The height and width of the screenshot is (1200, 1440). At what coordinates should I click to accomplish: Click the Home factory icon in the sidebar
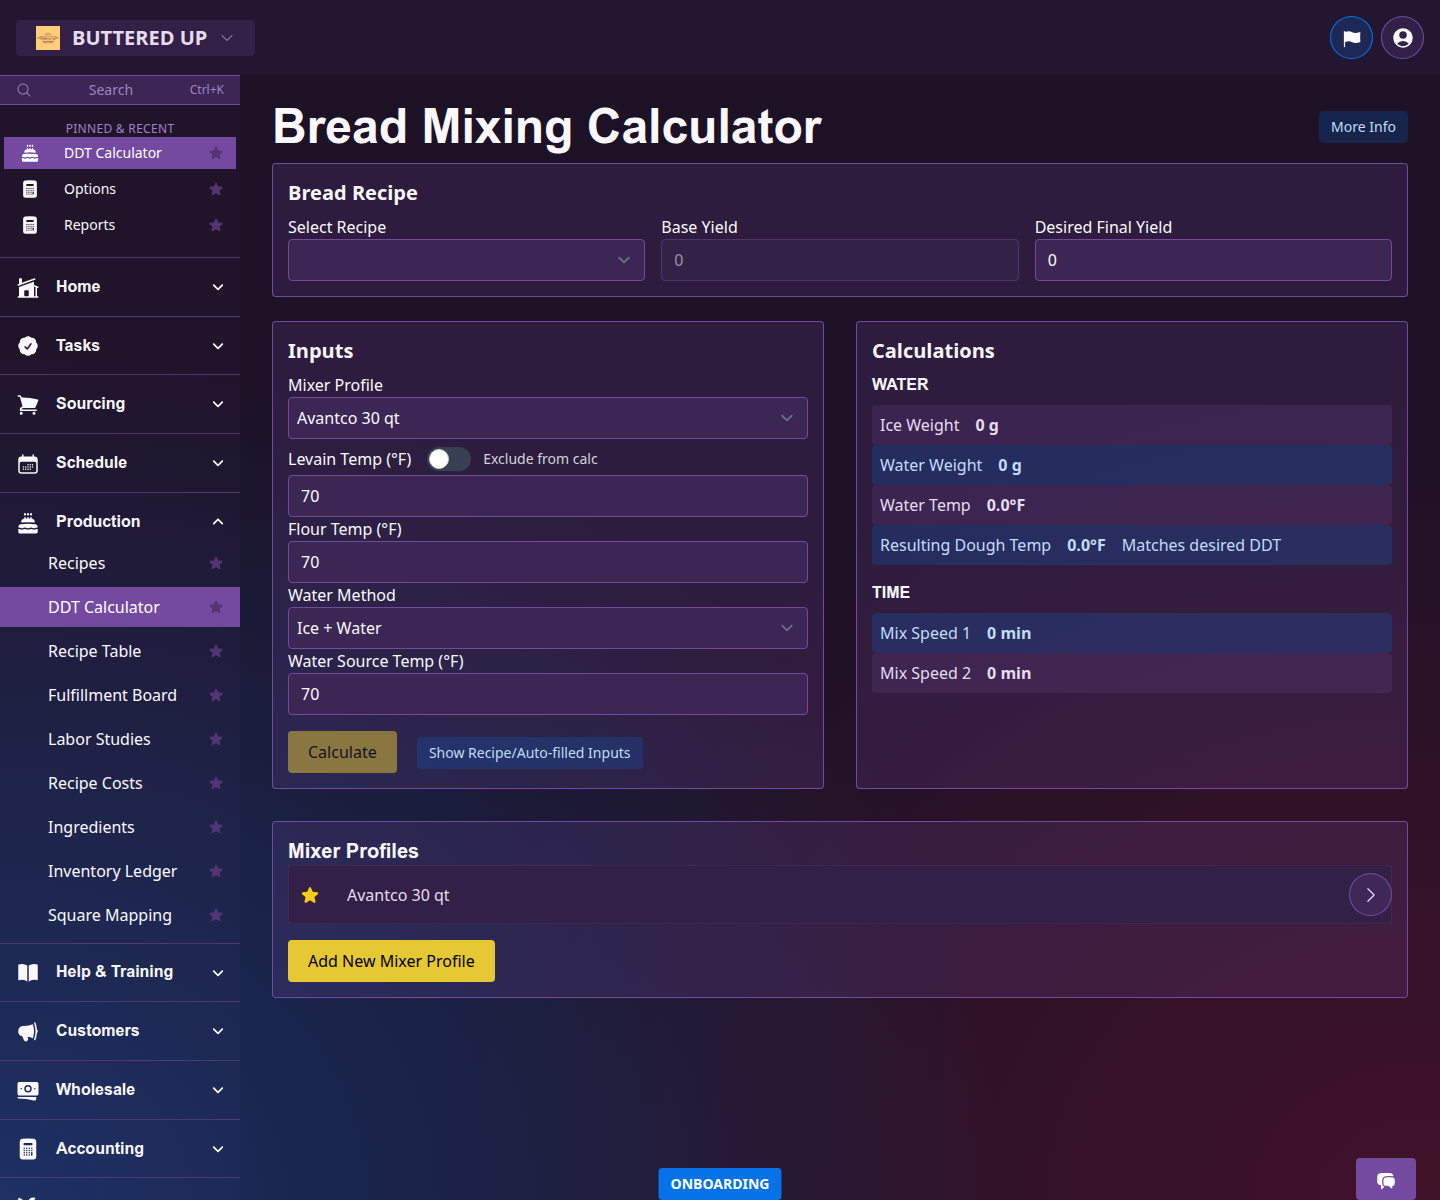pyautogui.click(x=27, y=286)
